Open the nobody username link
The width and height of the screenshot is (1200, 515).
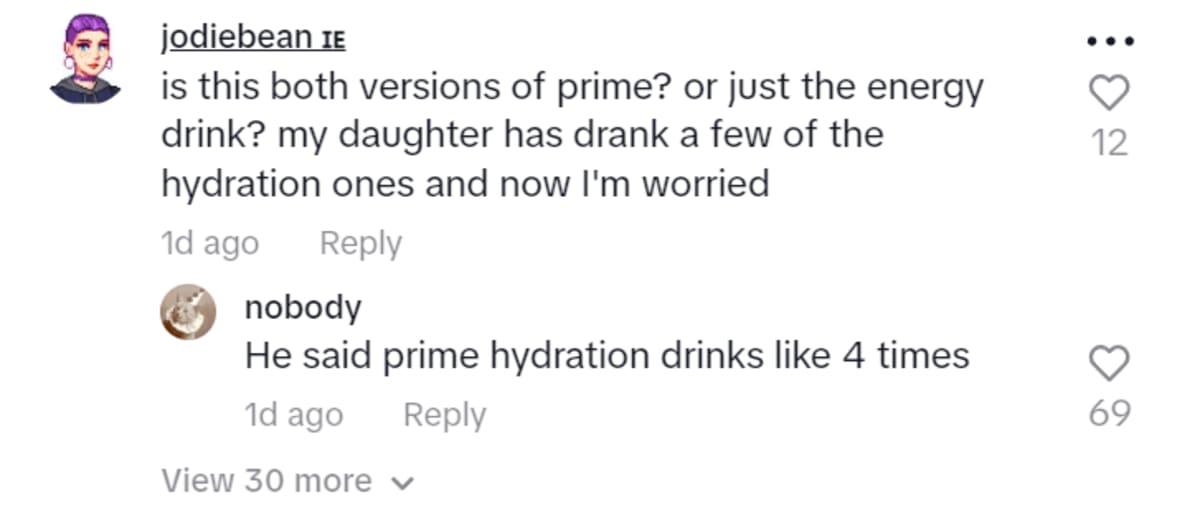[x=303, y=307]
